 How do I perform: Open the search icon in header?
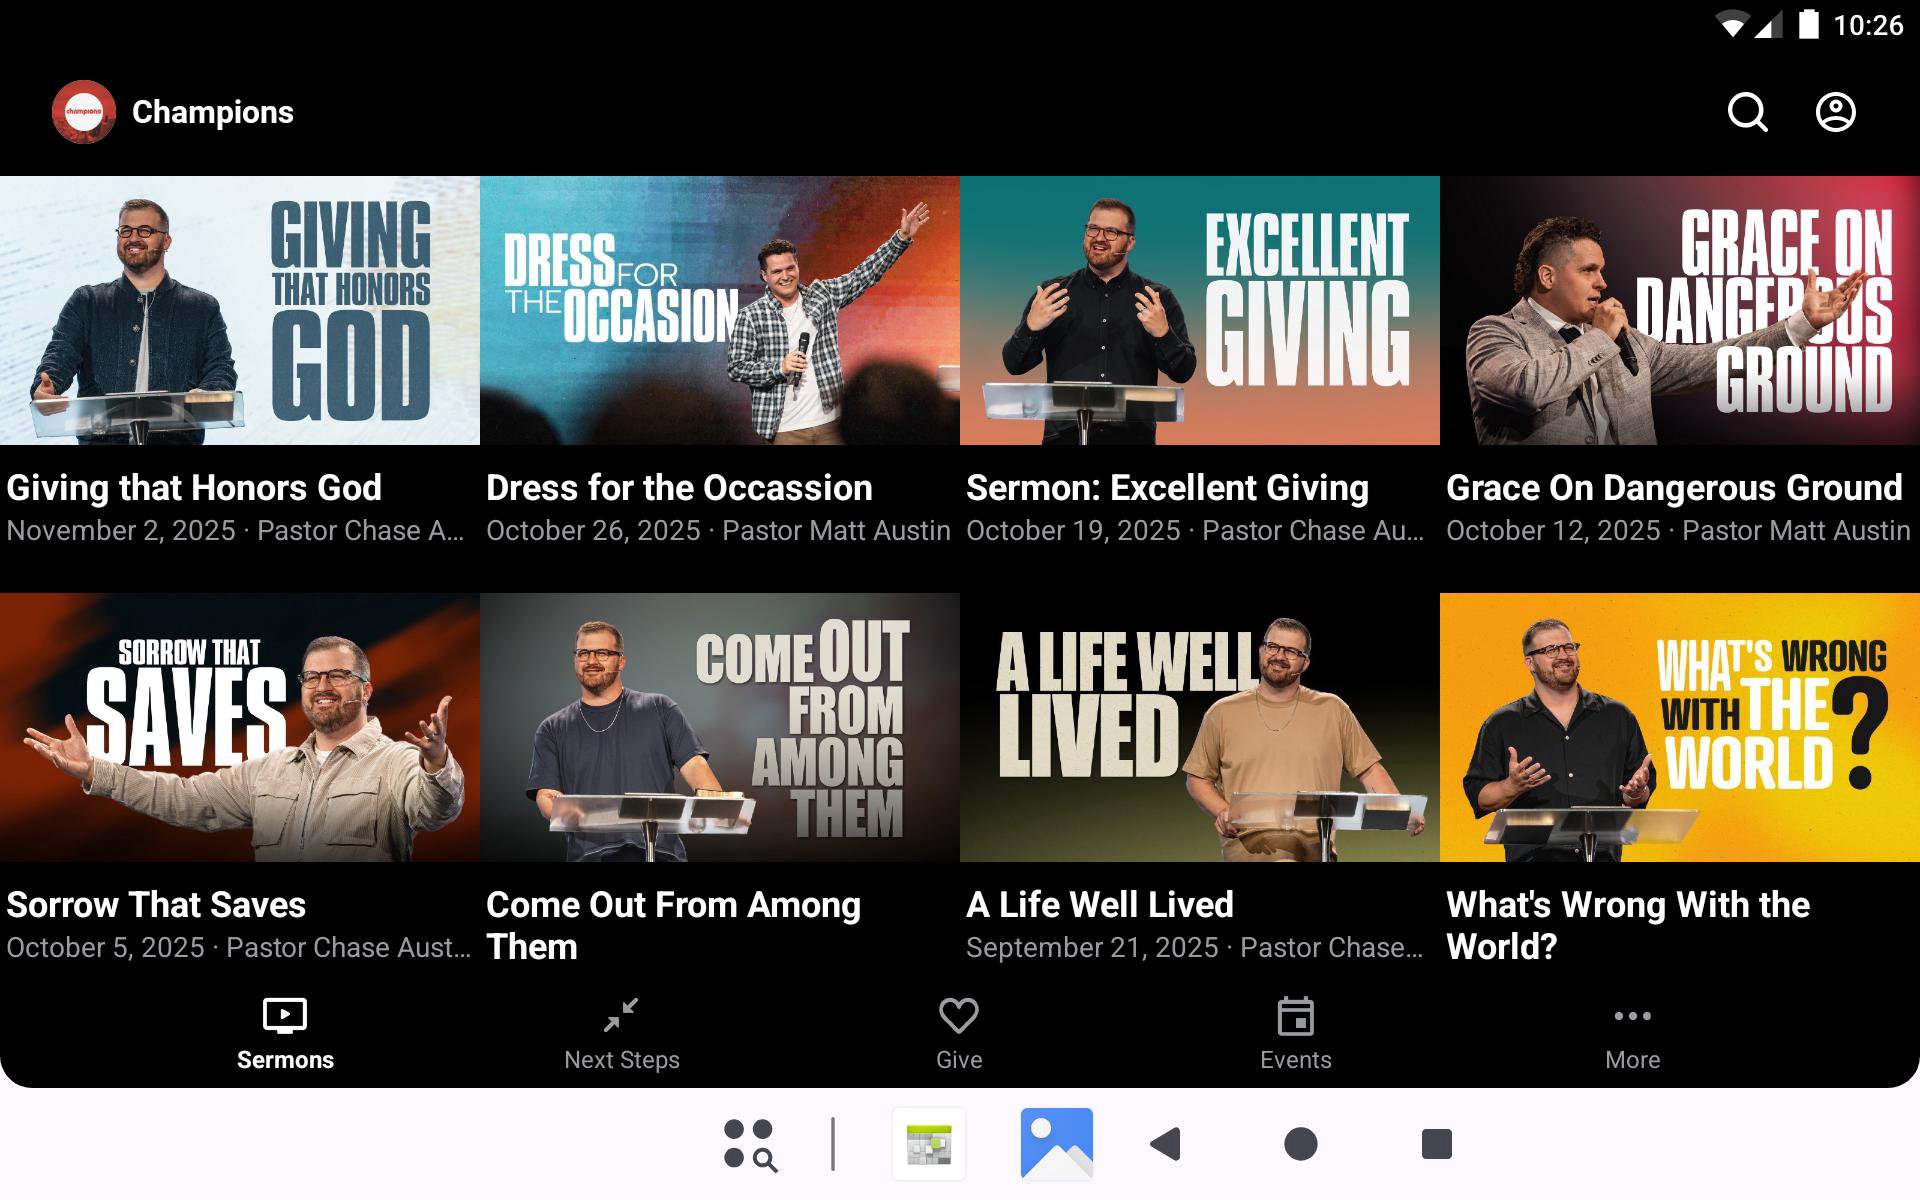tap(1747, 112)
